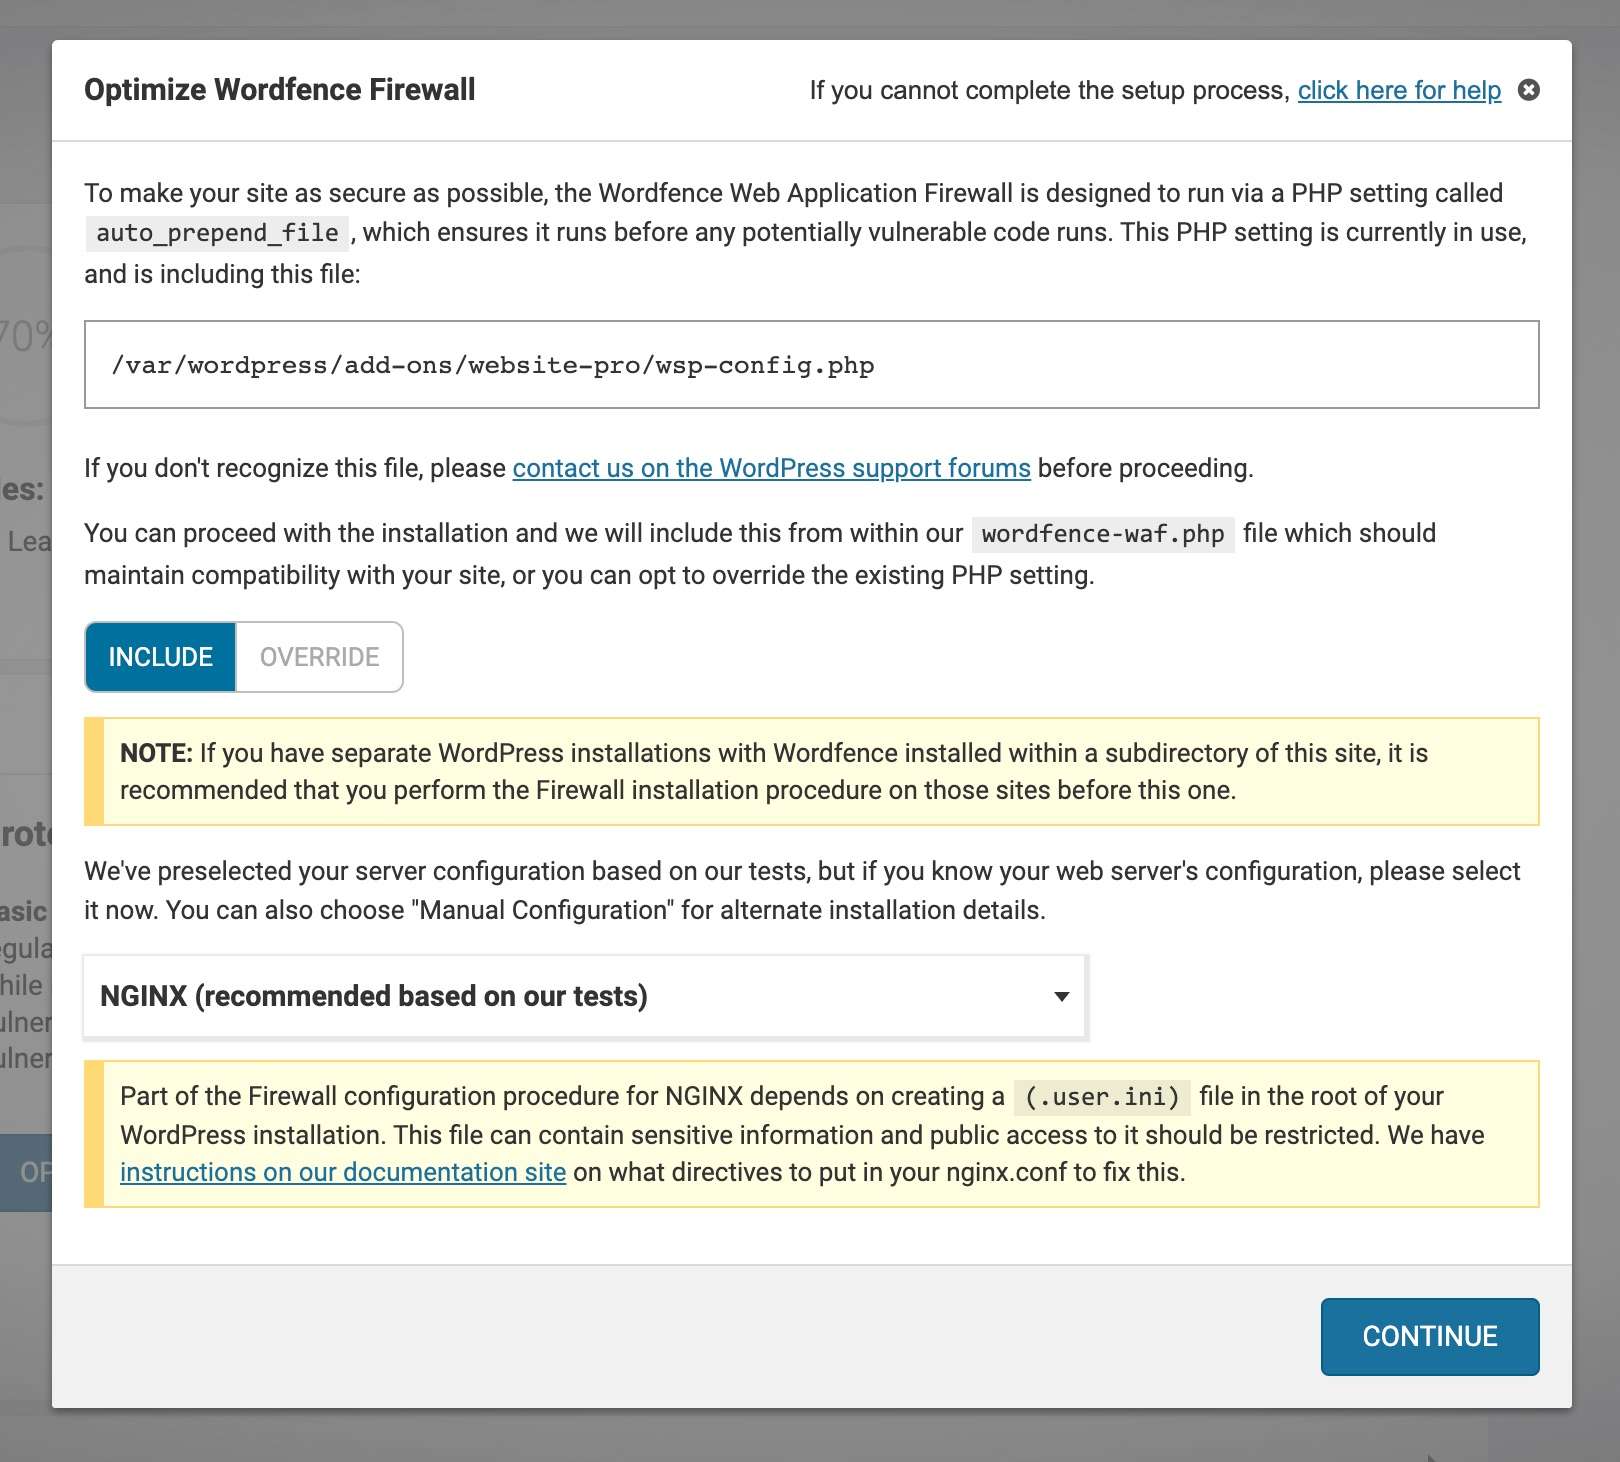This screenshot has height=1462, width=1620.
Task: Open WordPress support forums contact link
Action: coord(771,468)
